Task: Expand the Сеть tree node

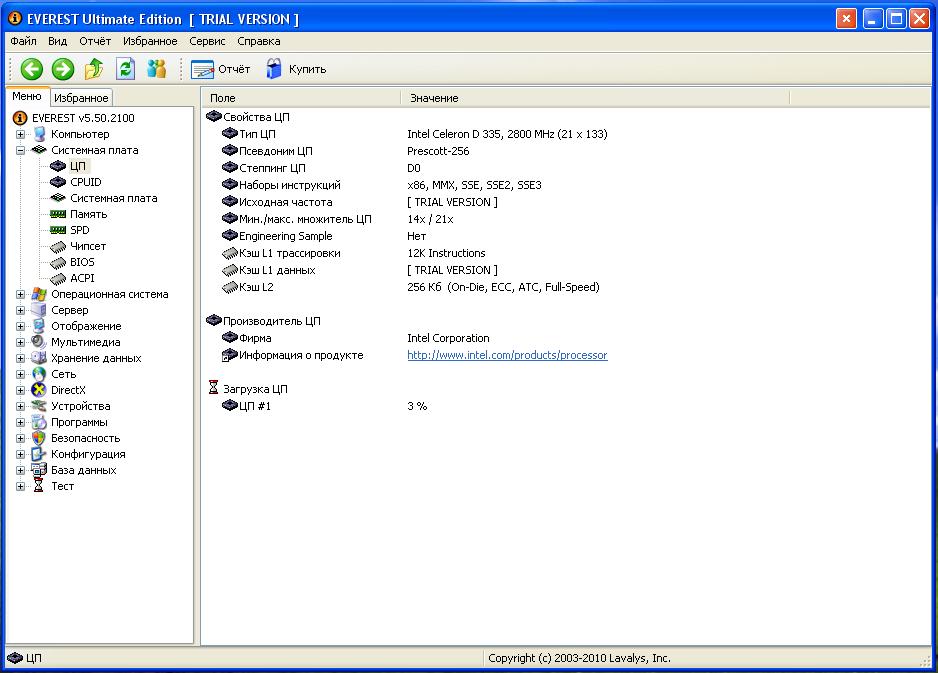Action: [x=20, y=374]
